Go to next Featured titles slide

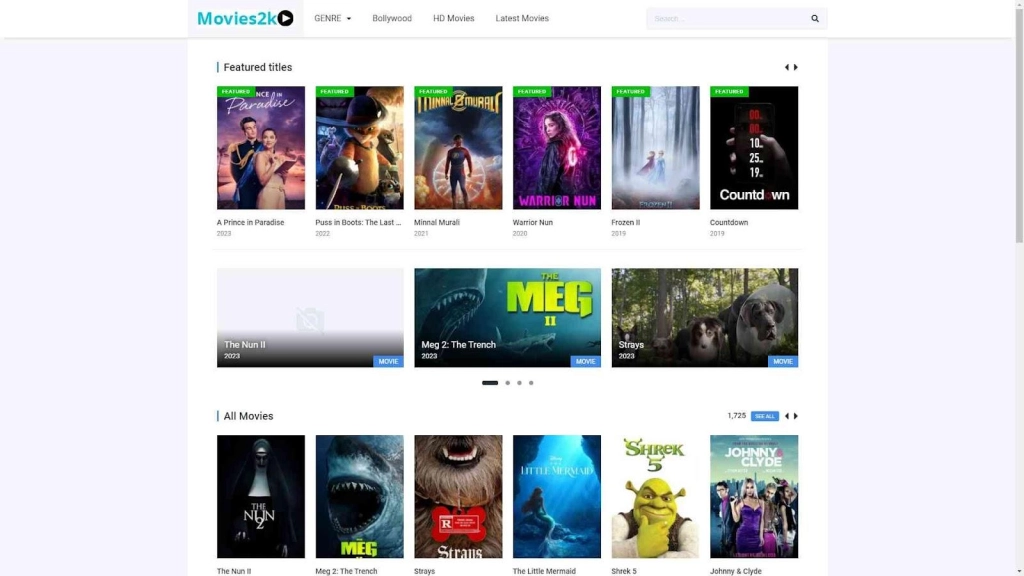(796, 67)
